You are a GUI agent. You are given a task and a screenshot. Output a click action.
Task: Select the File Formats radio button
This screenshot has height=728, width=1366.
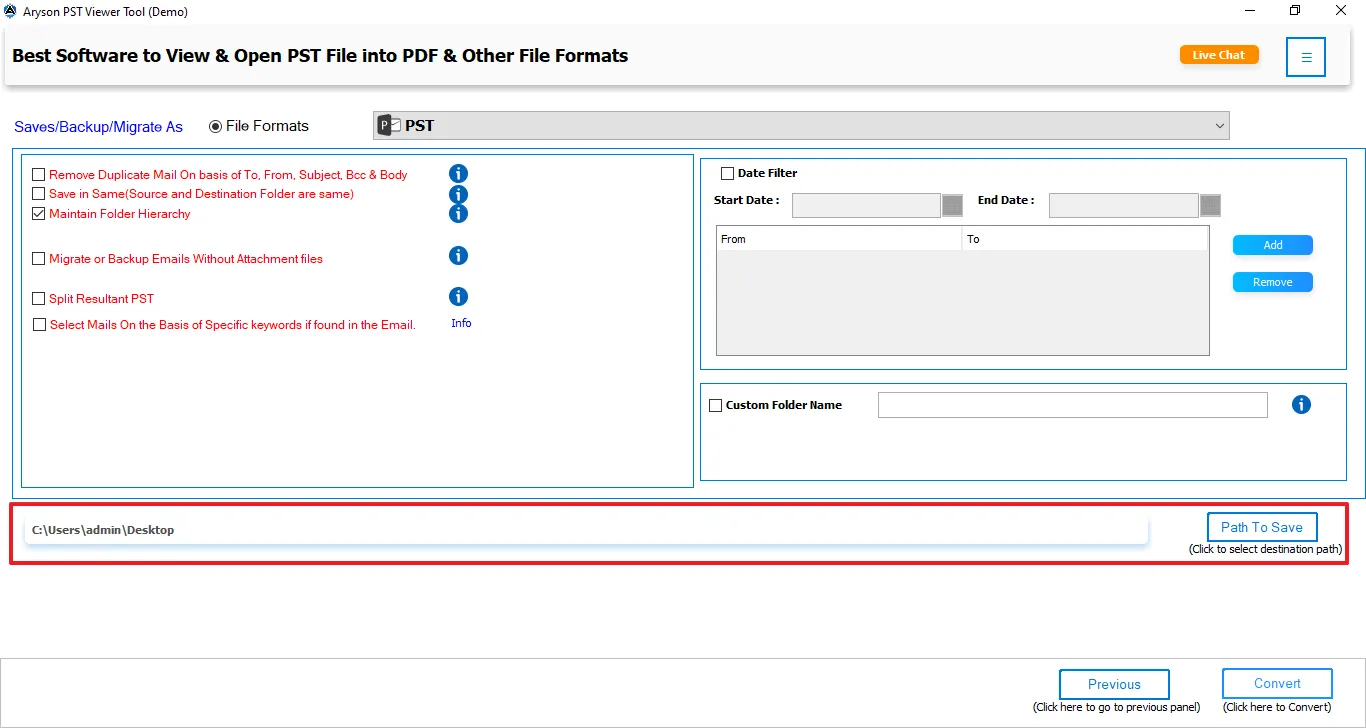[215, 126]
